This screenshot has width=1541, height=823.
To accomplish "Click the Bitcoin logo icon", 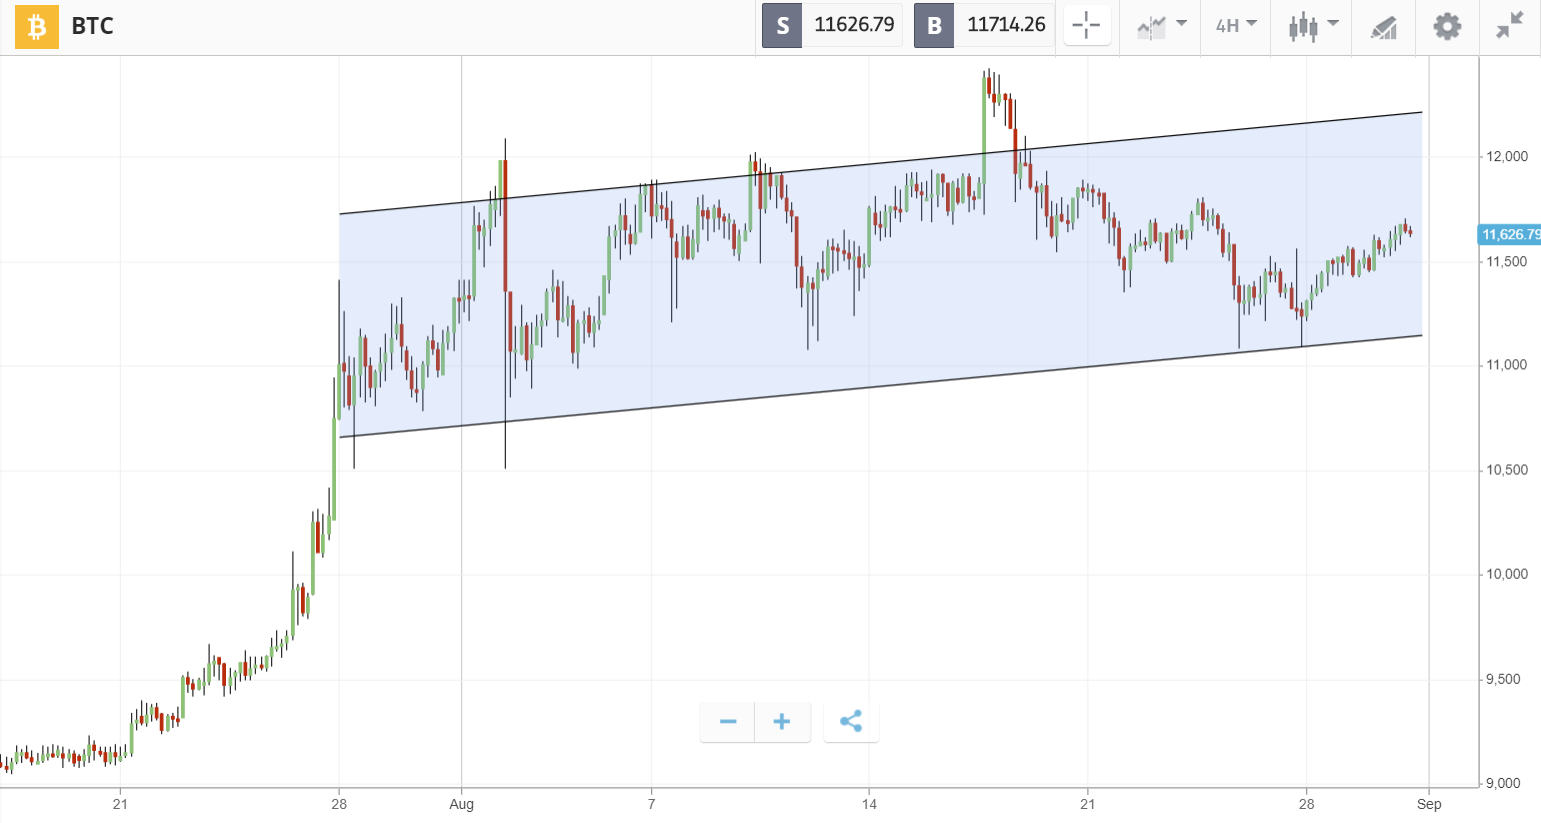I will (x=37, y=26).
